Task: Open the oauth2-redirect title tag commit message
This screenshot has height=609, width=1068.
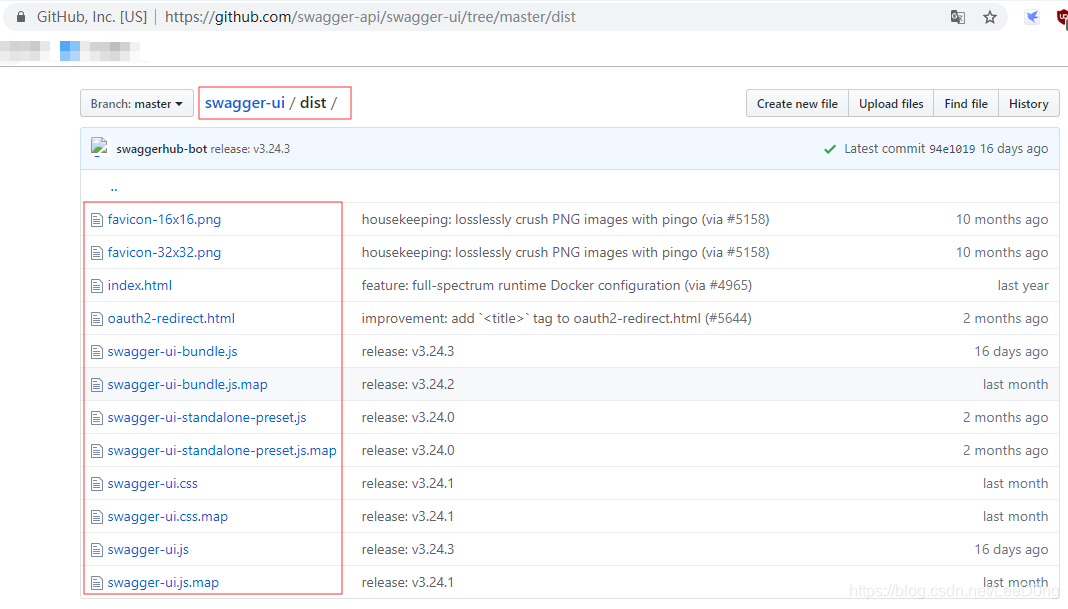Action: (x=556, y=318)
